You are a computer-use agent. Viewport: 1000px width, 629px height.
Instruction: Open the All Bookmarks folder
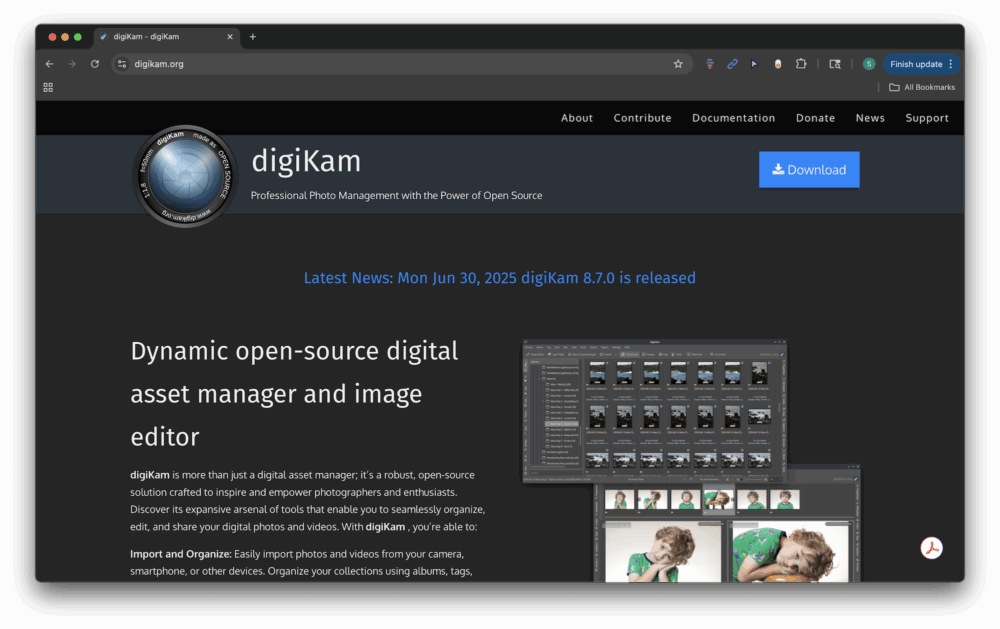tap(921, 87)
